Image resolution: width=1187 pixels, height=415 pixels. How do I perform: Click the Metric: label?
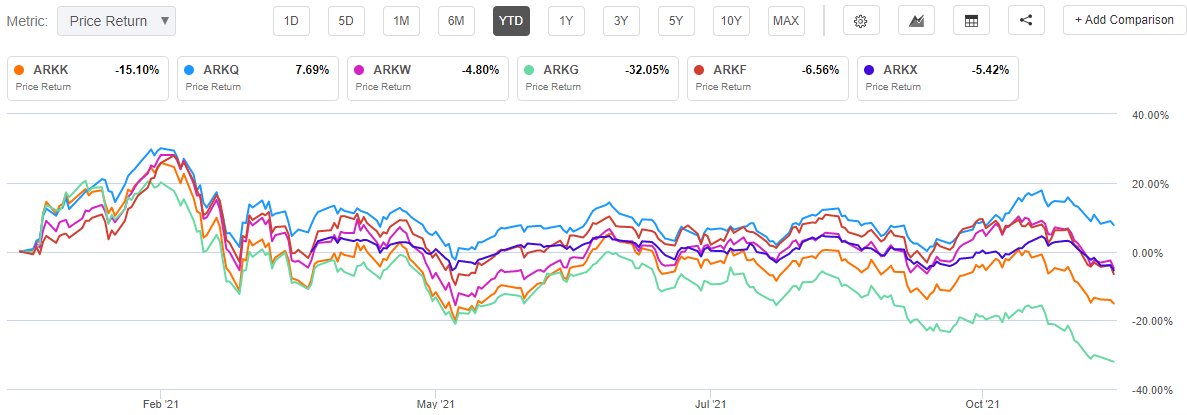(27, 21)
